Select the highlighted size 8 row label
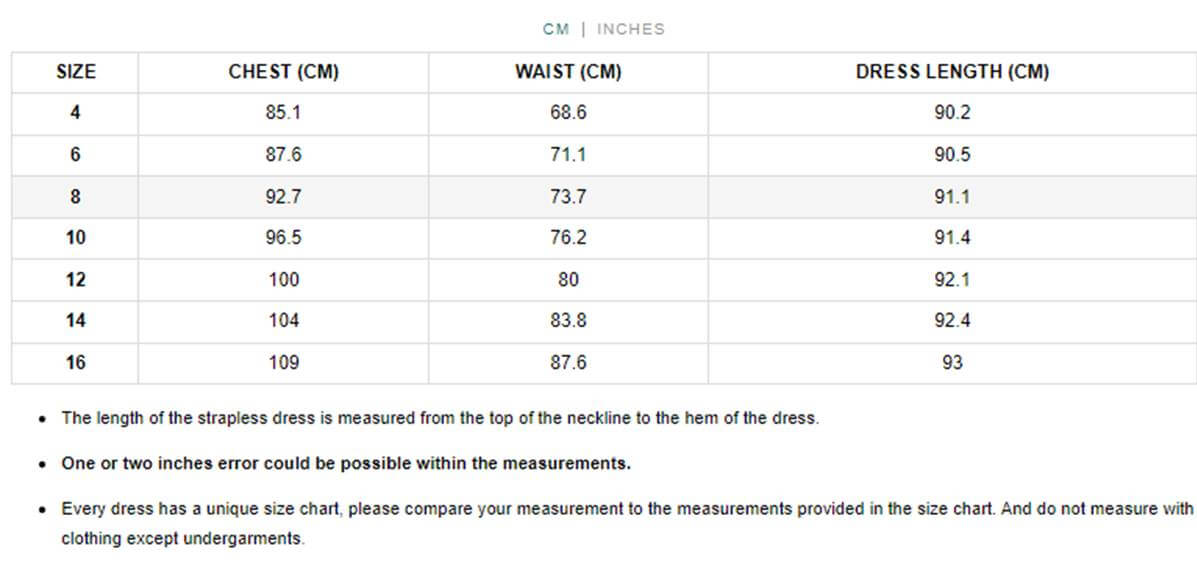This screenshot has height=568, width=1197. pyautogui.click(x=75, y=197)
